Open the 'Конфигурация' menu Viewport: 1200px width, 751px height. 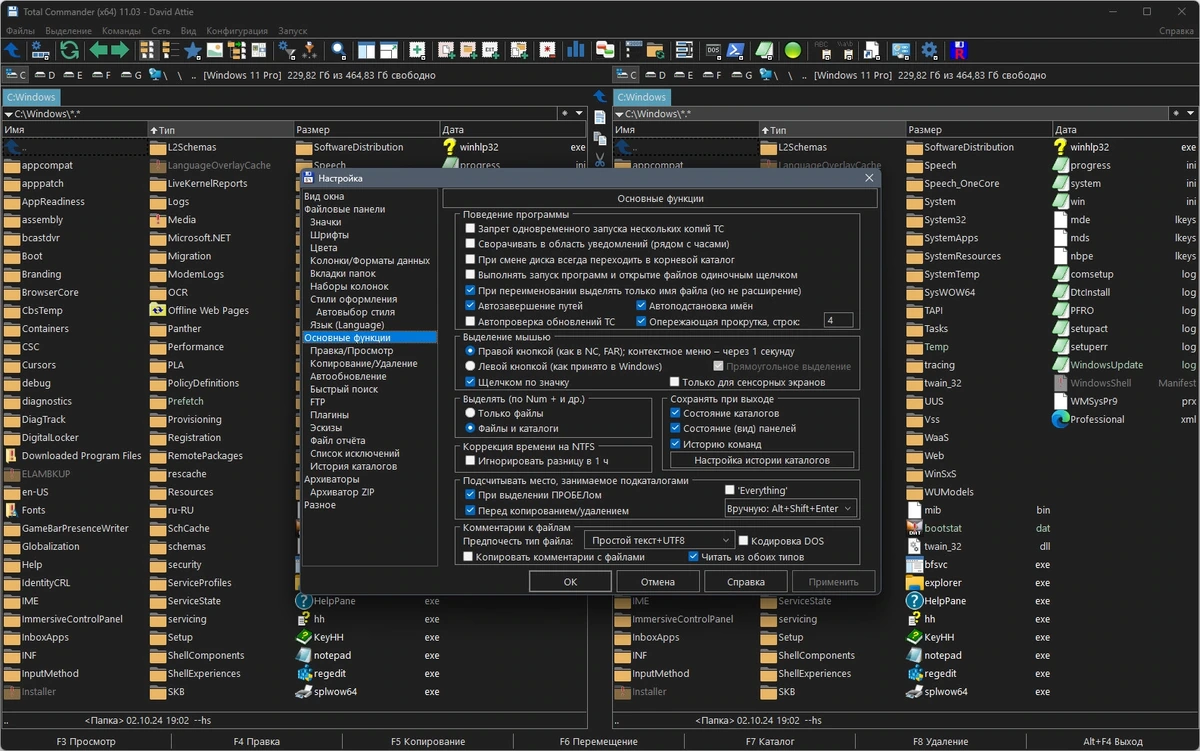(237, 31)
